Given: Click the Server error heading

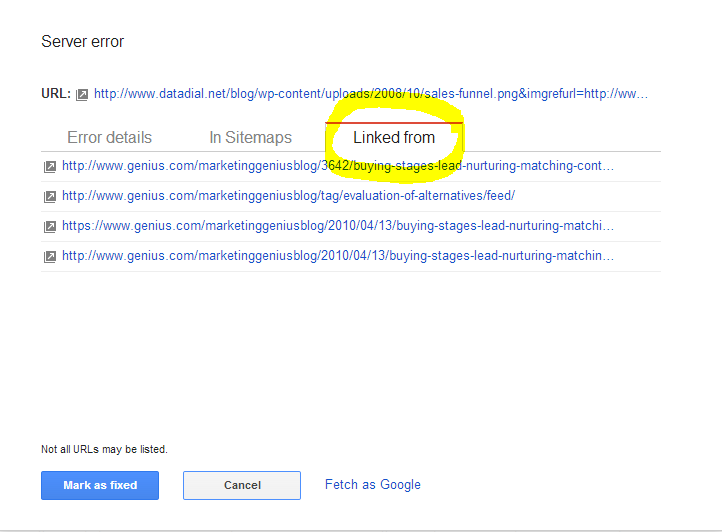Looking at the screenshot, I should (x=82, y=41).
